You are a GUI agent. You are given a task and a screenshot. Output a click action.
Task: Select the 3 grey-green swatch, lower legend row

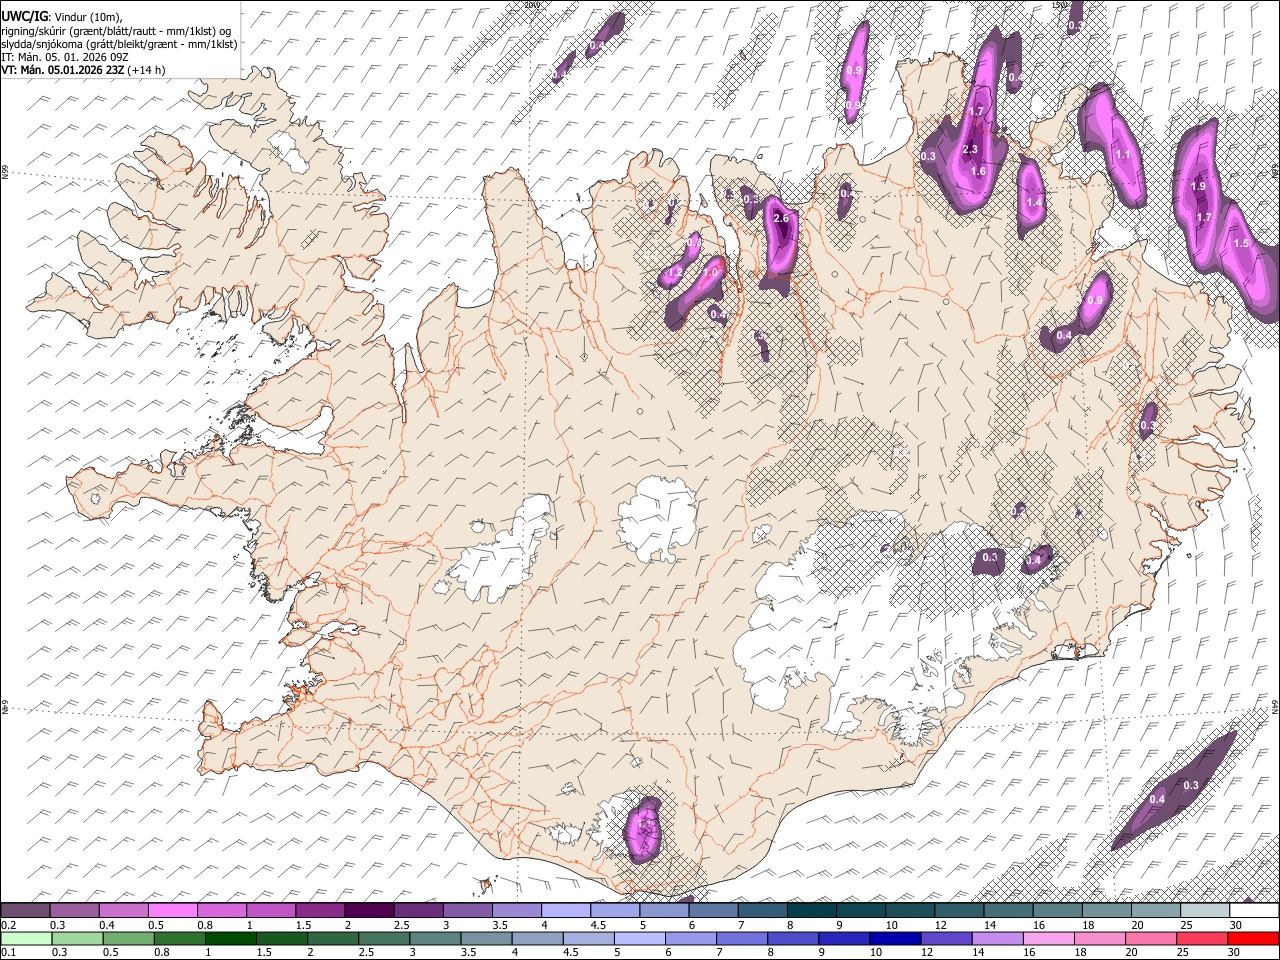click(x=436, y=938)
